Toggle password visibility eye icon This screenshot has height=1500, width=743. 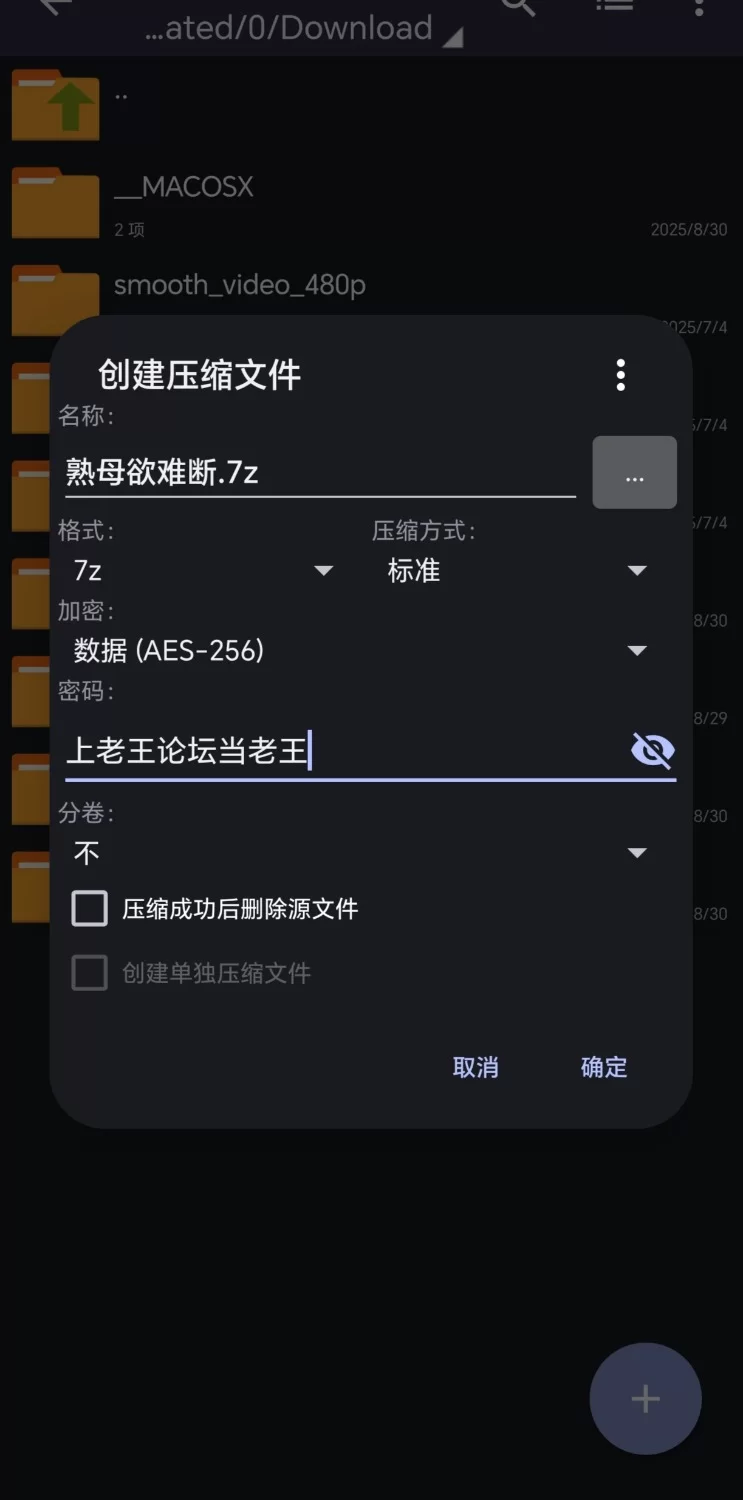(653, 750)
